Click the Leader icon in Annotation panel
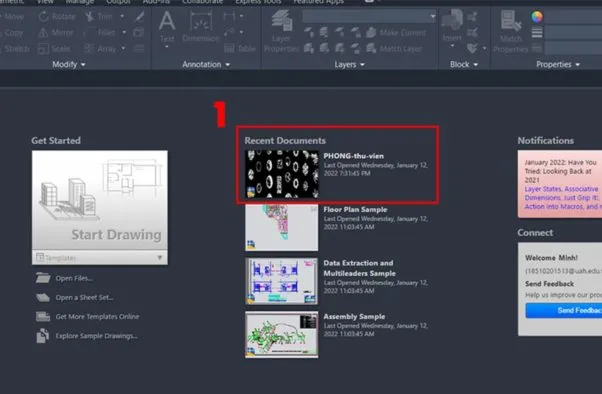Viewport: 602px width, 394px height. [x=229, y=32]
